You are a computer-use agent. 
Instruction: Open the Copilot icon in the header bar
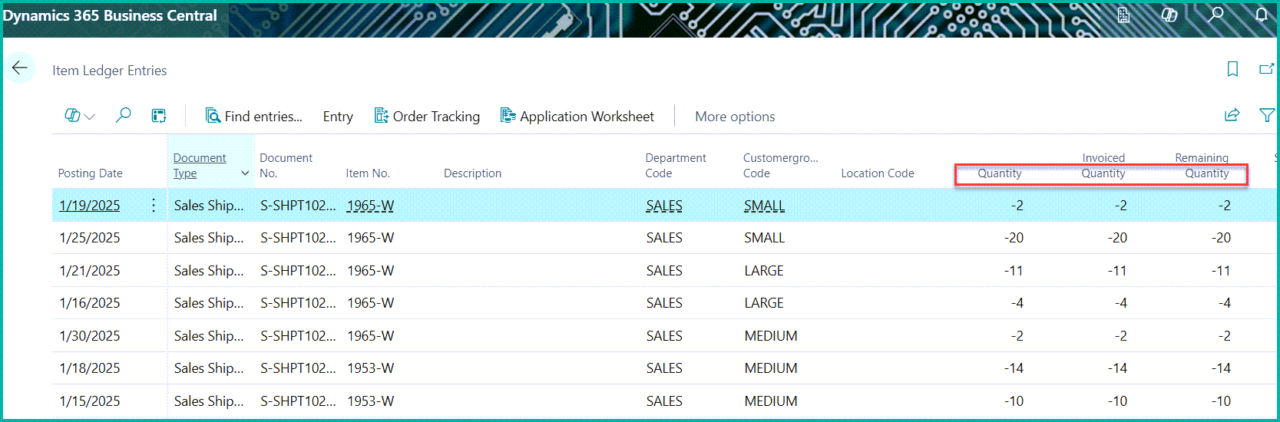point(1169,15)
